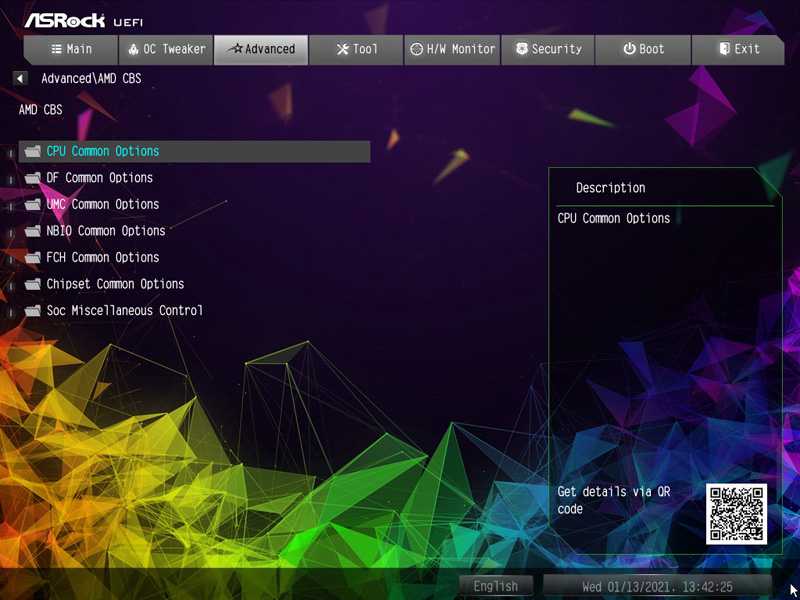This screenshot has width=800, height=600.
Task: Open the Security tab
Action: pos(547,49)
